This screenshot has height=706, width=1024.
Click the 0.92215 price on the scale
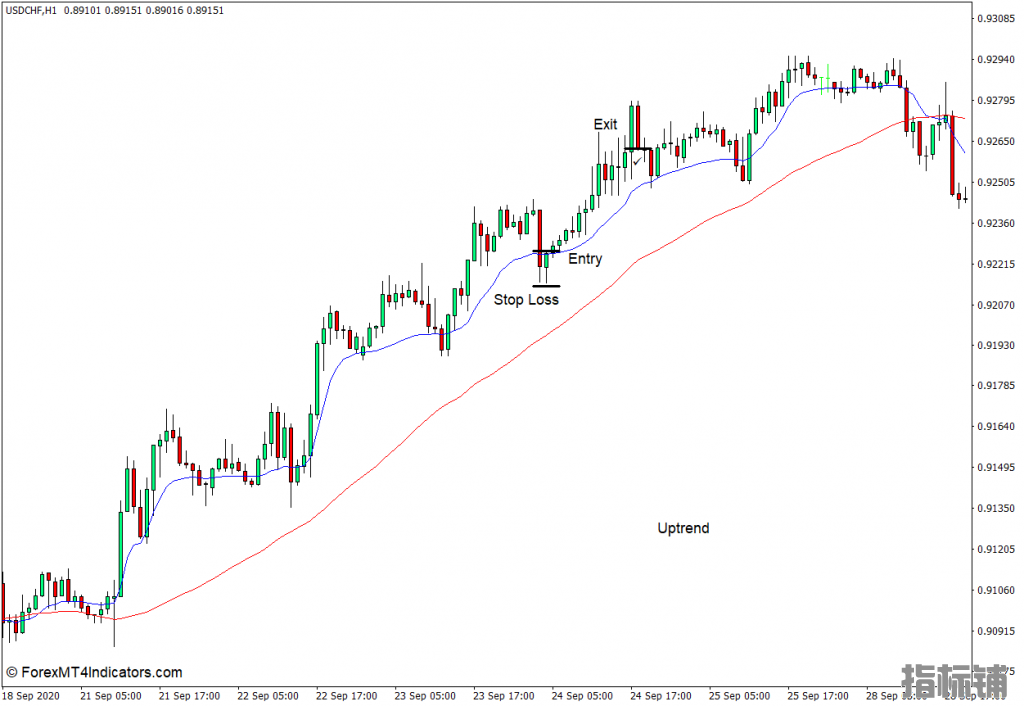coord(996,264)
